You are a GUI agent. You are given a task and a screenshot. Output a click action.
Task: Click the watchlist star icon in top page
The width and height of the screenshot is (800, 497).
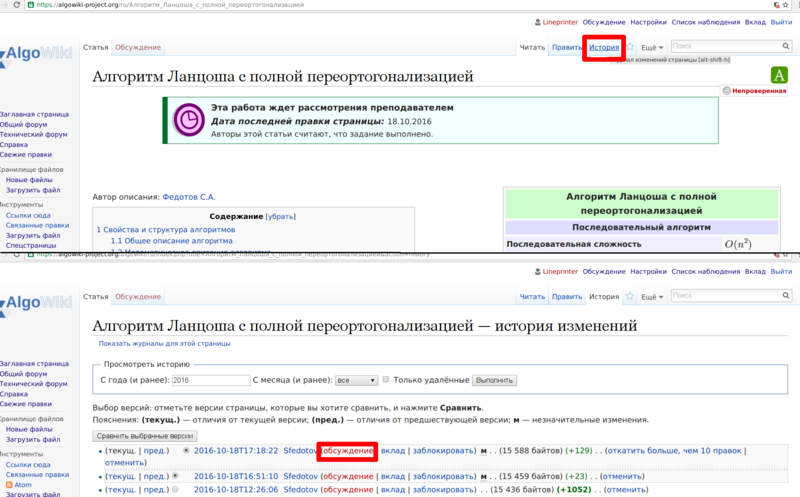[630, 47]
